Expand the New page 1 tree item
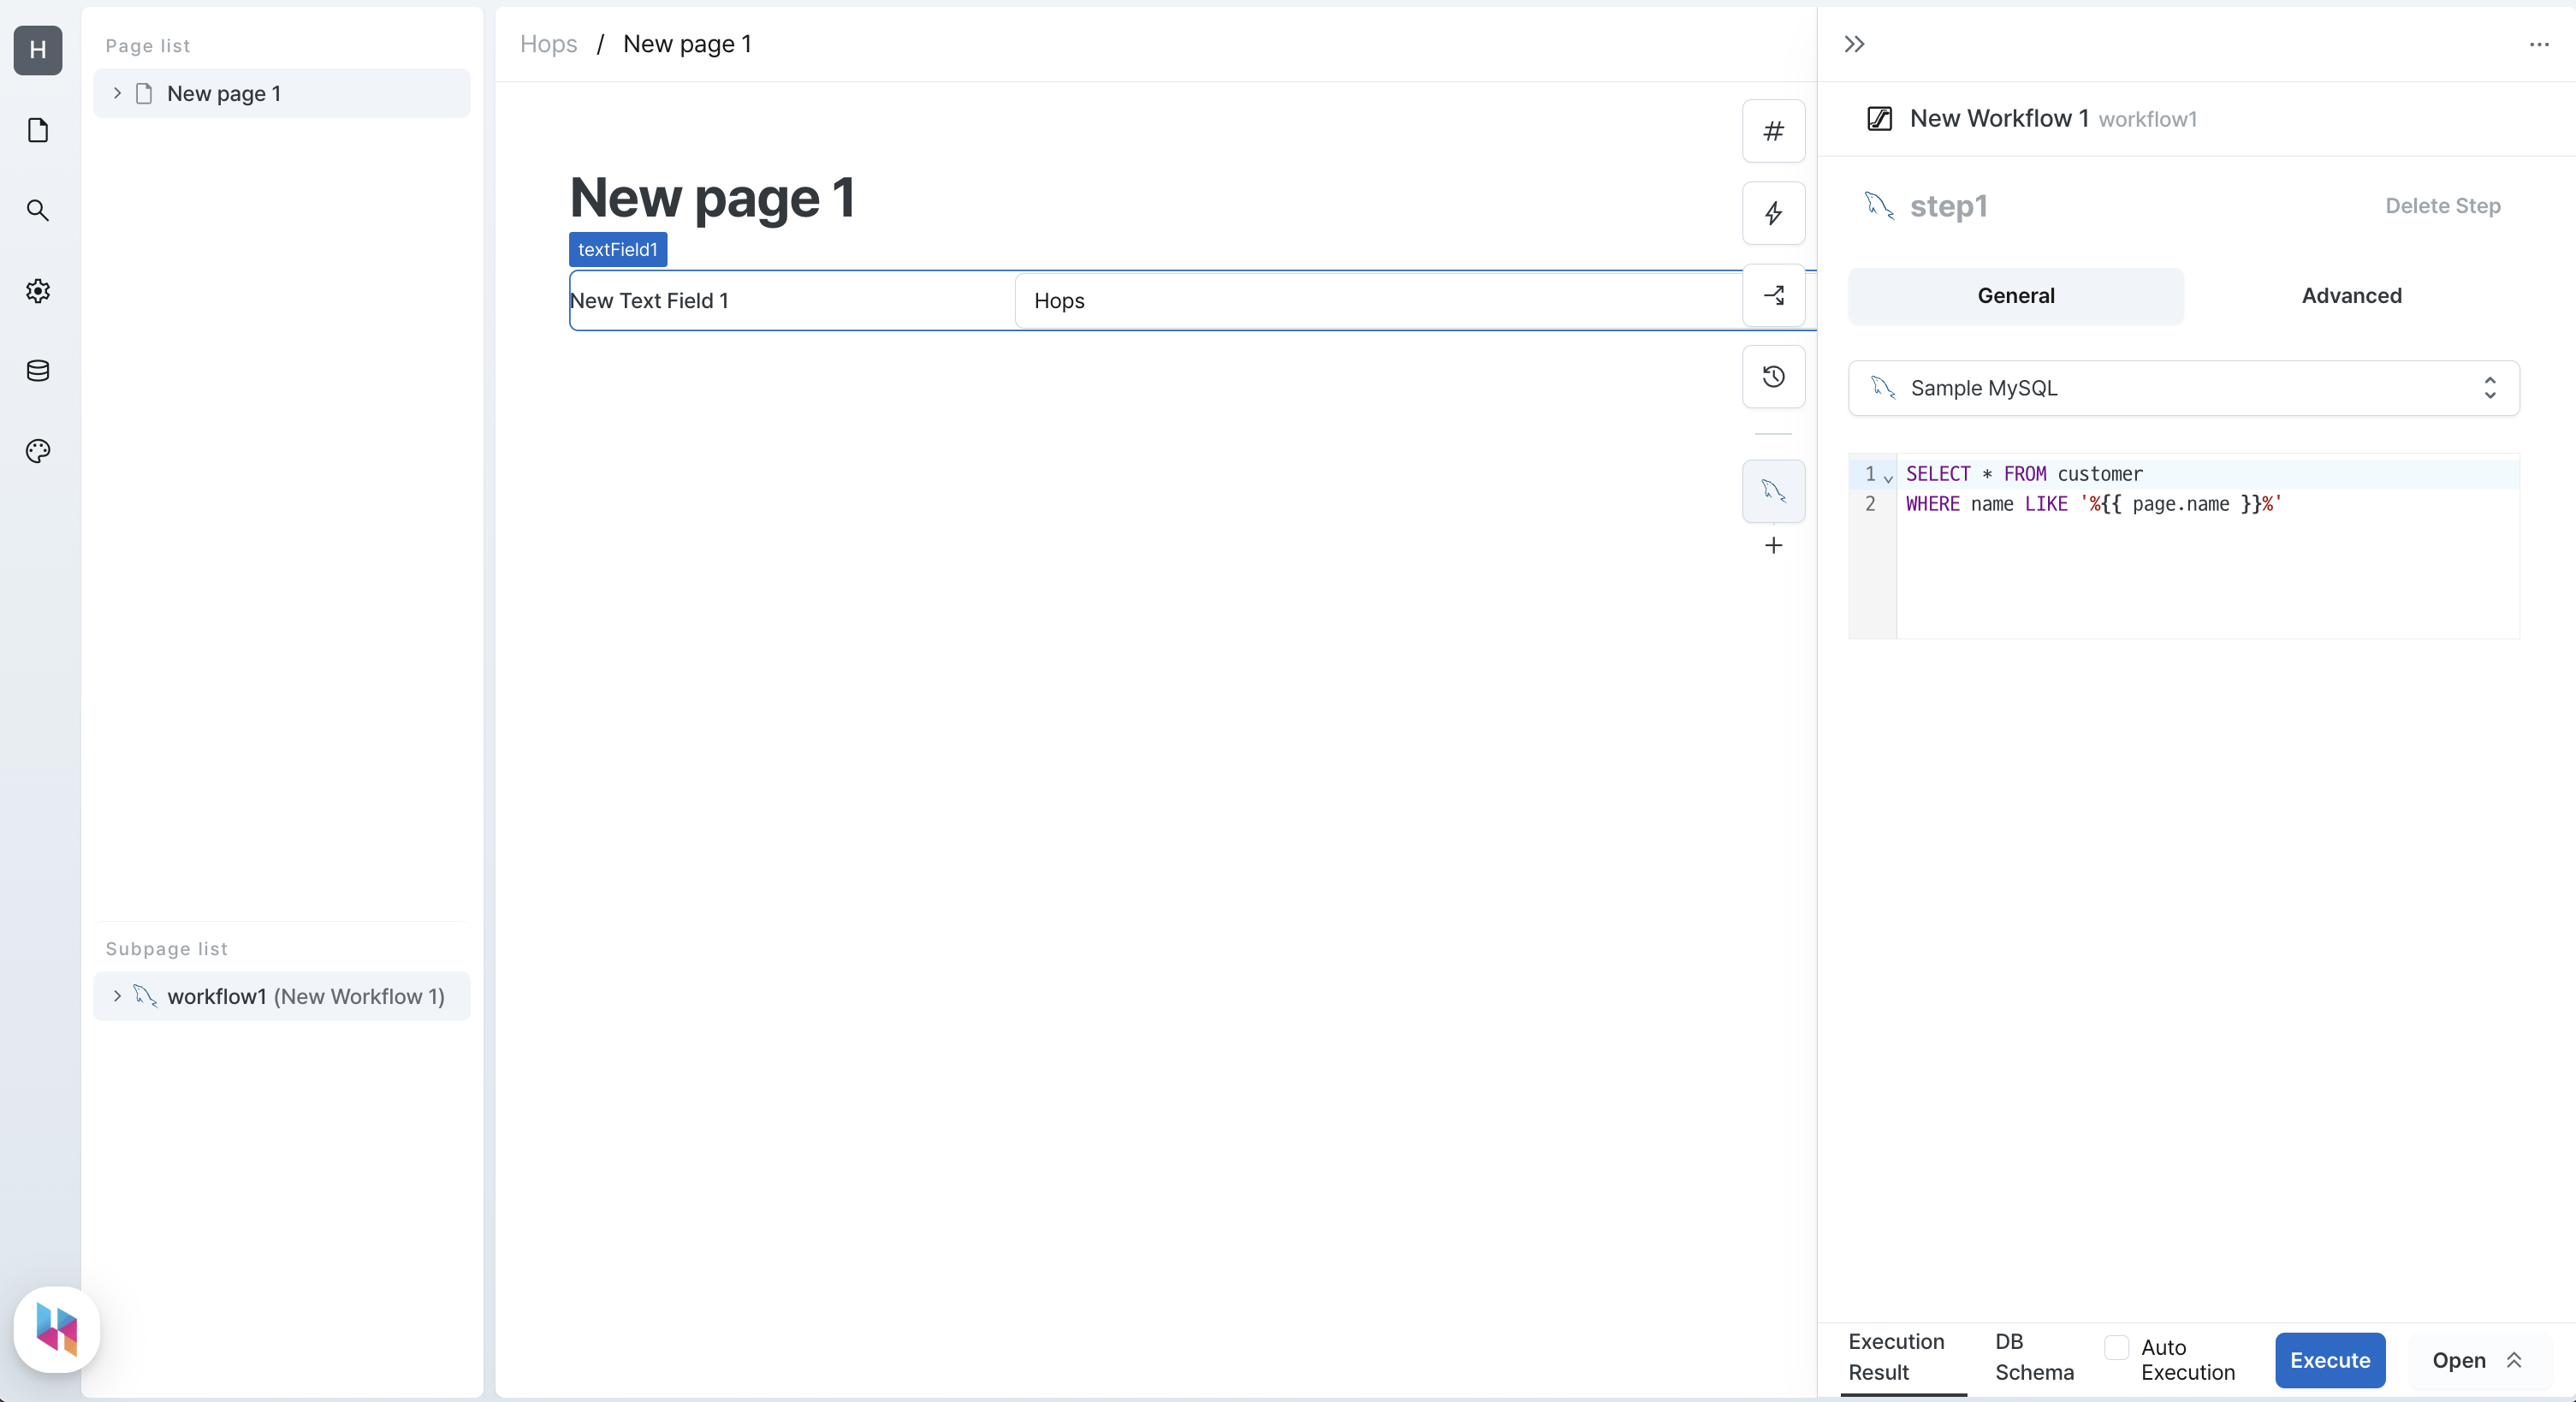The width and height of the screenshot is (2576, 1402). pyautogui.click(x=117, y=93)
